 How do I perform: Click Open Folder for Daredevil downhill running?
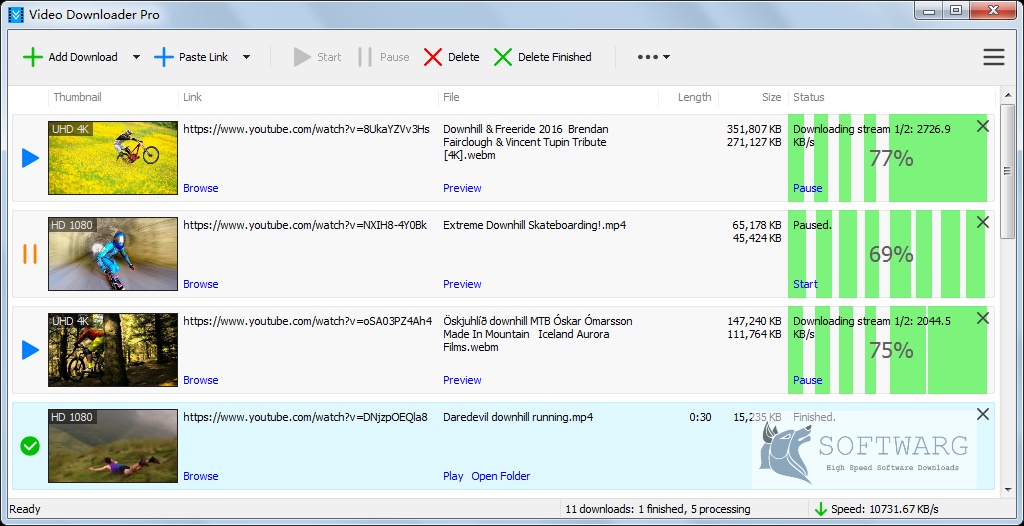pyautogui.click(x=501, y=476)
